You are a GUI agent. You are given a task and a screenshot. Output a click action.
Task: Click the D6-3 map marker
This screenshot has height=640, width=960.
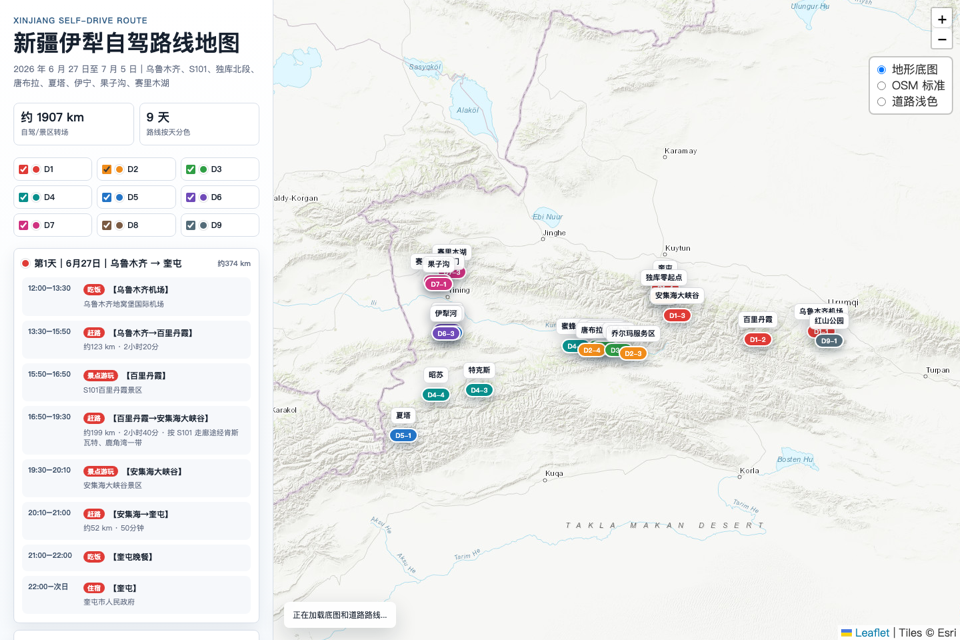tap(446, 334)
